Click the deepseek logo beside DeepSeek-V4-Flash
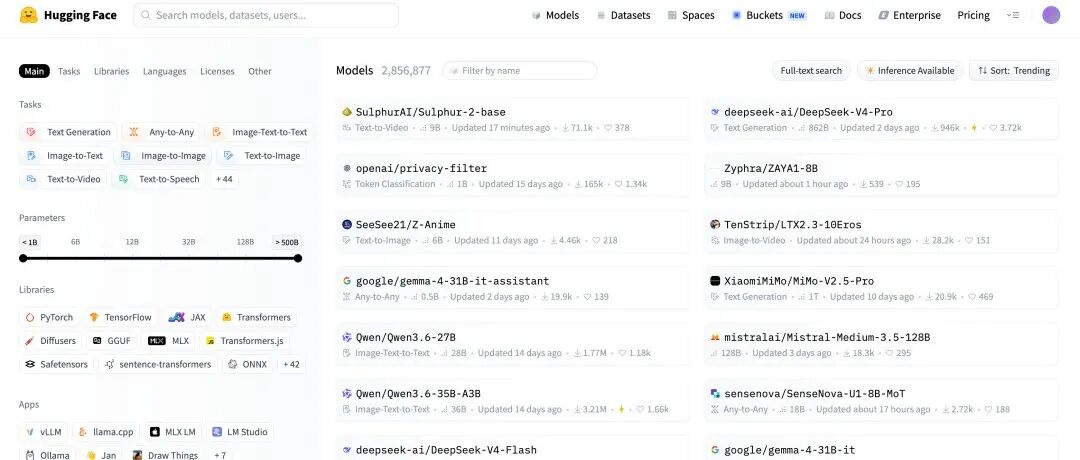 (347, 450)
